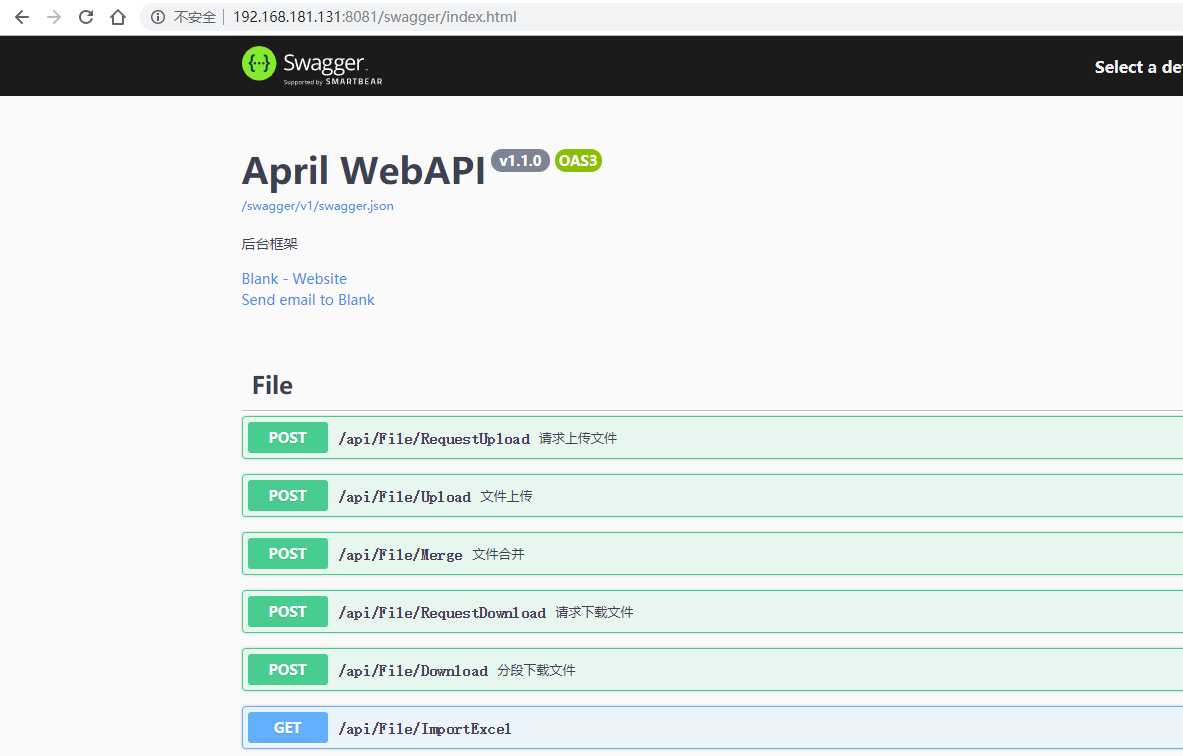
Task: Expand POST /api/File/Upload operation
Action: pos(712,496)
